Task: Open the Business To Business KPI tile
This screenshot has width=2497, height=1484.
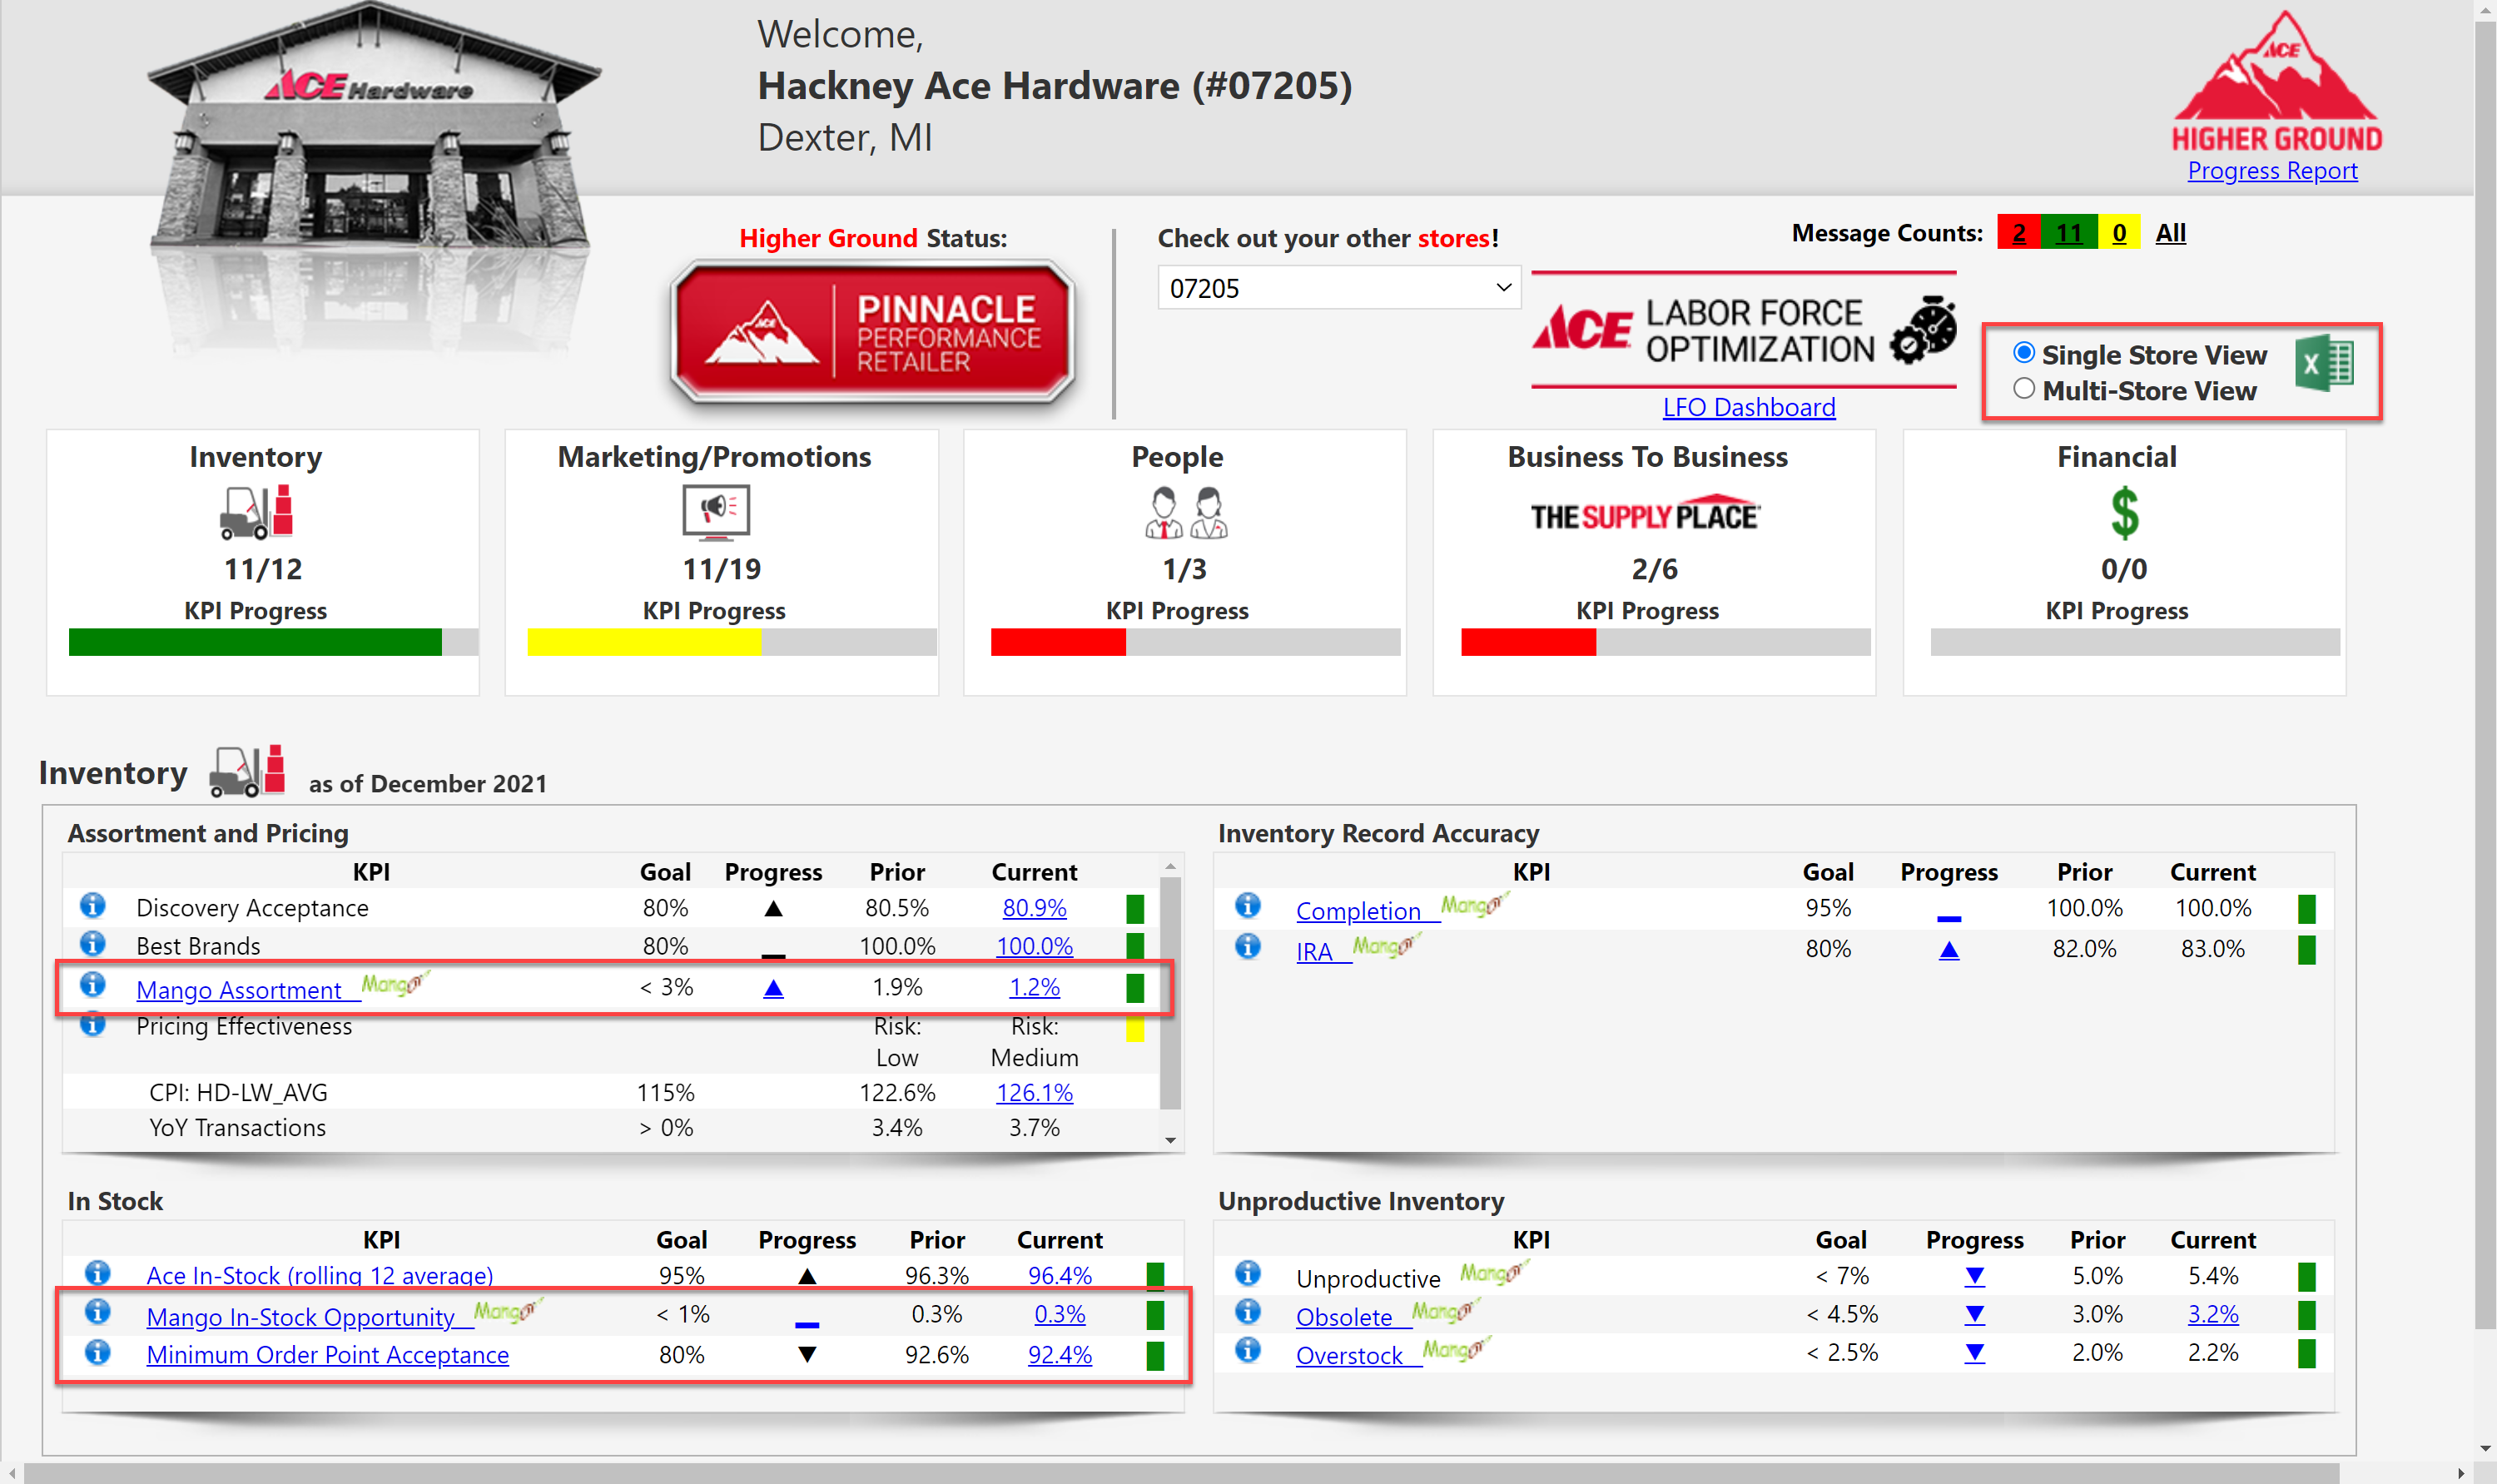Action: point(1654,562)
